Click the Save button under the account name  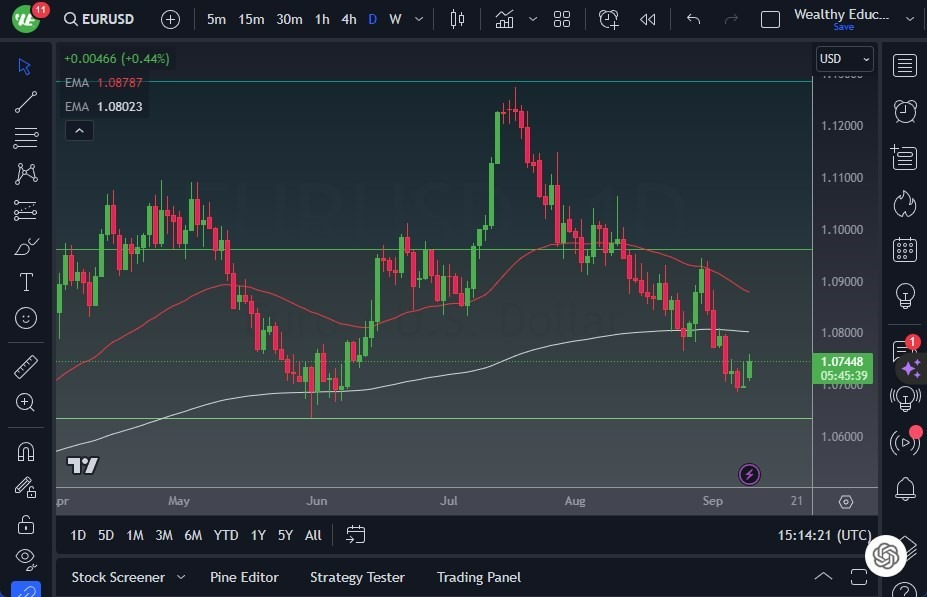845,27
